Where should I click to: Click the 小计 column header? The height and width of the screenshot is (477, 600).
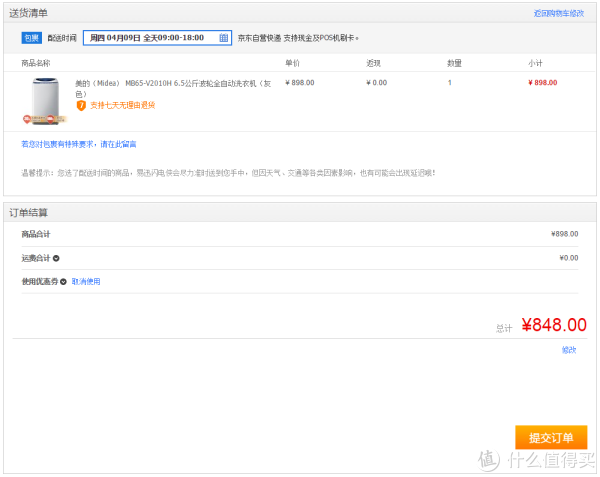(x=535, y=63)
